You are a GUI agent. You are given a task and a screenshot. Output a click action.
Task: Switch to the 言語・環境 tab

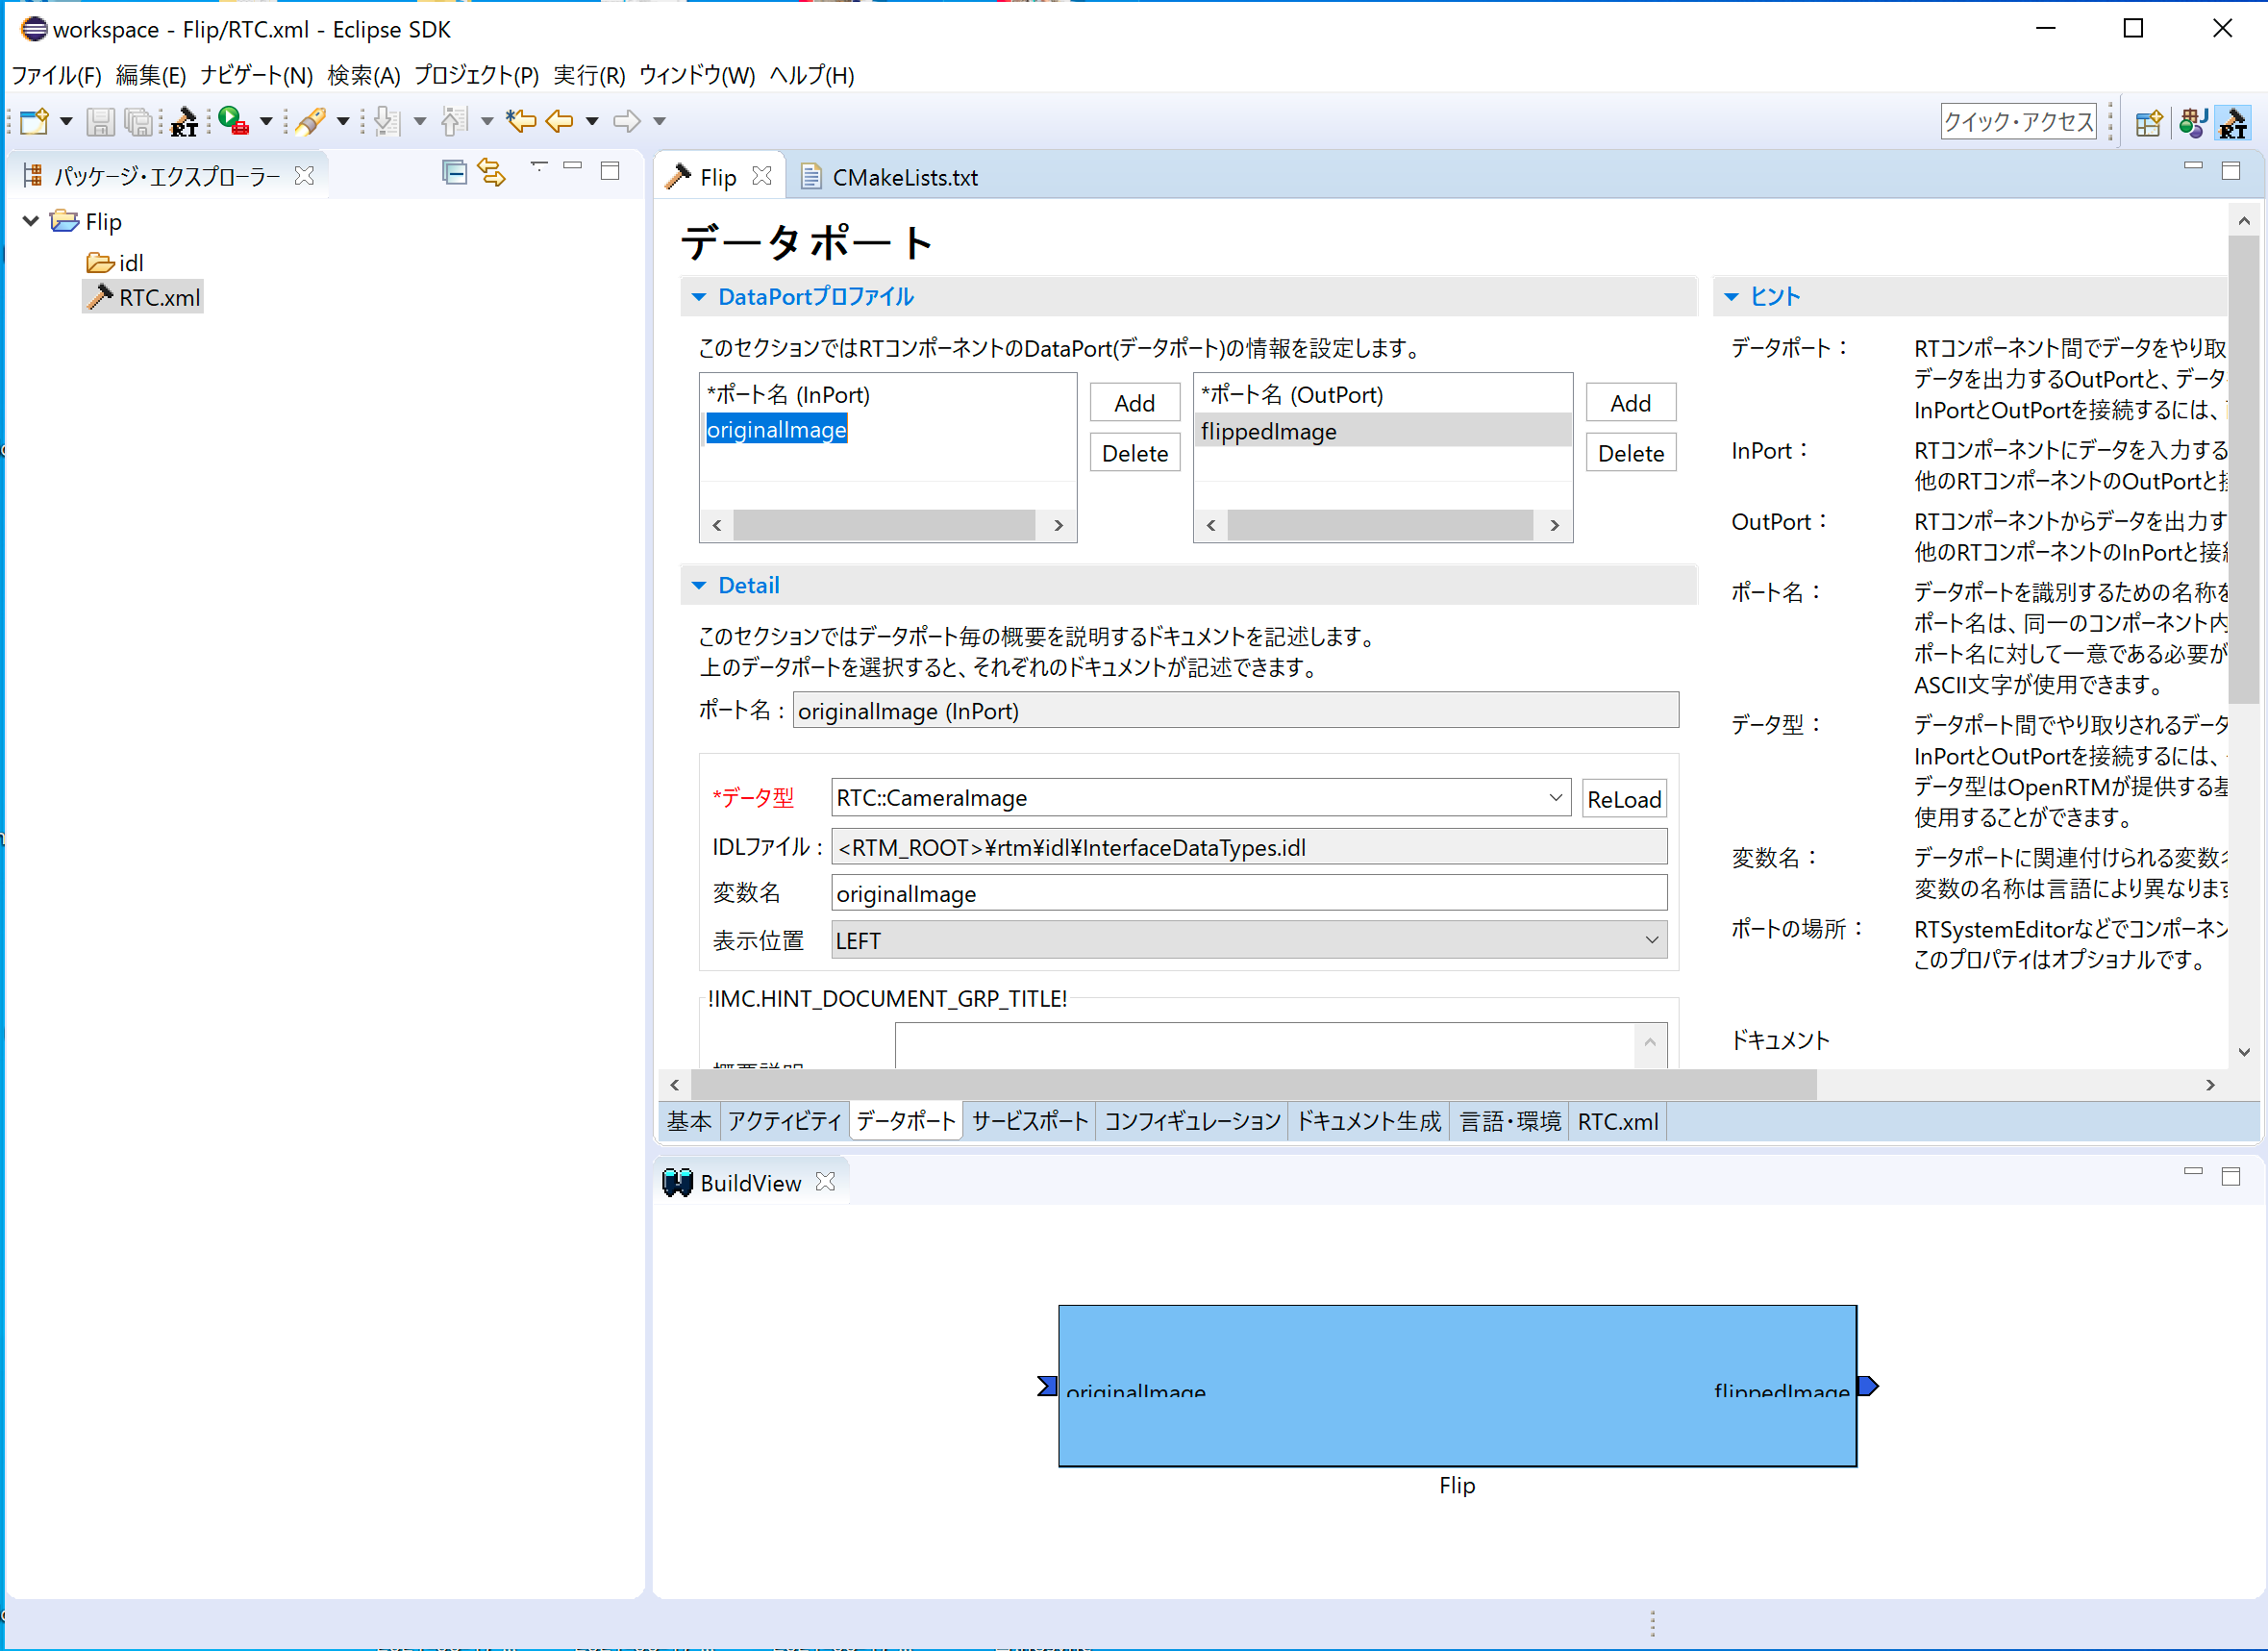click(1510, 1121)
